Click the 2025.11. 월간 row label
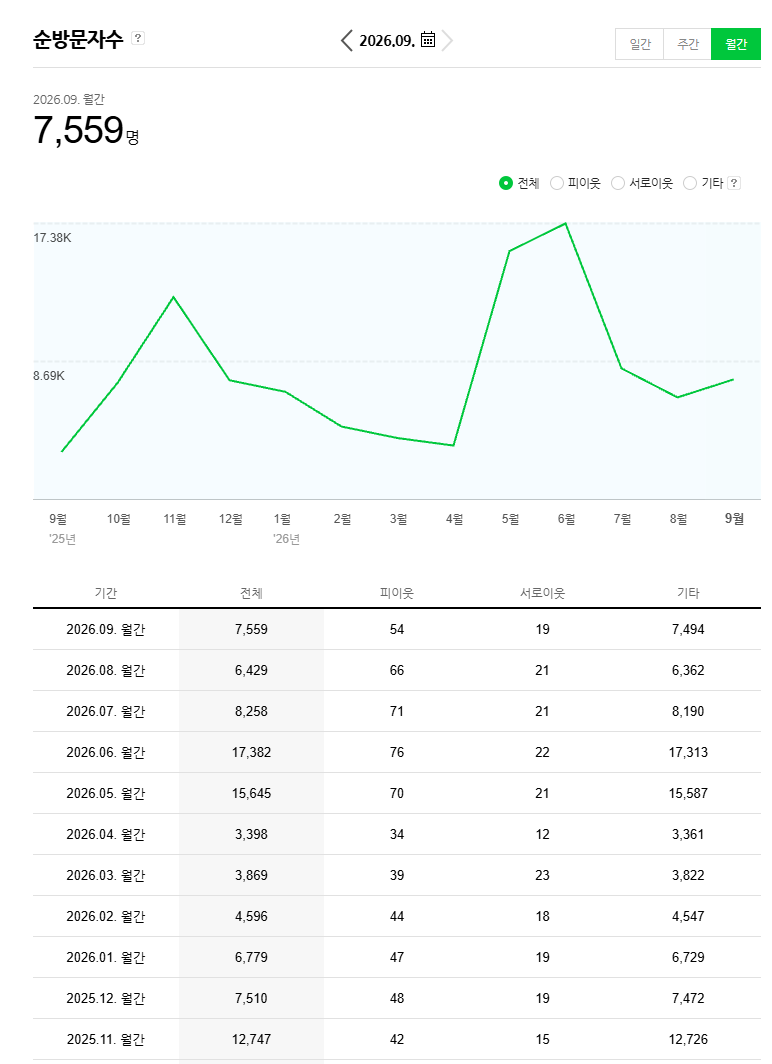 click(106, 1040)
